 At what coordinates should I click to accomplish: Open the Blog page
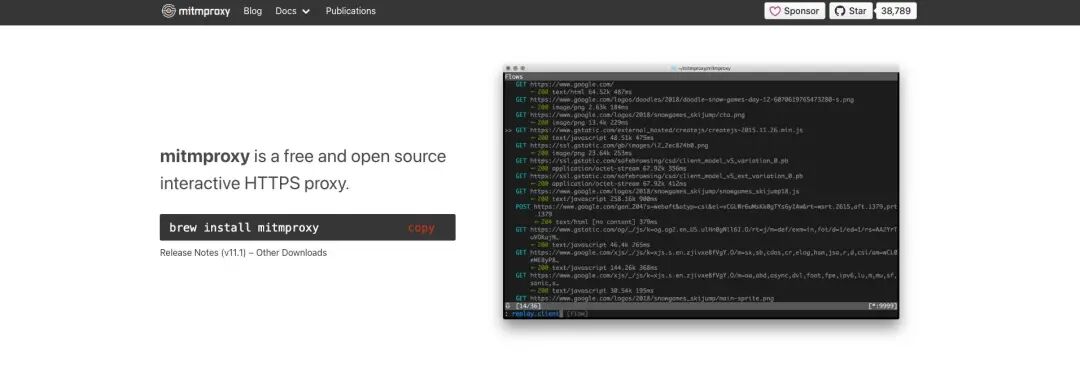click(x=253, y=11)
